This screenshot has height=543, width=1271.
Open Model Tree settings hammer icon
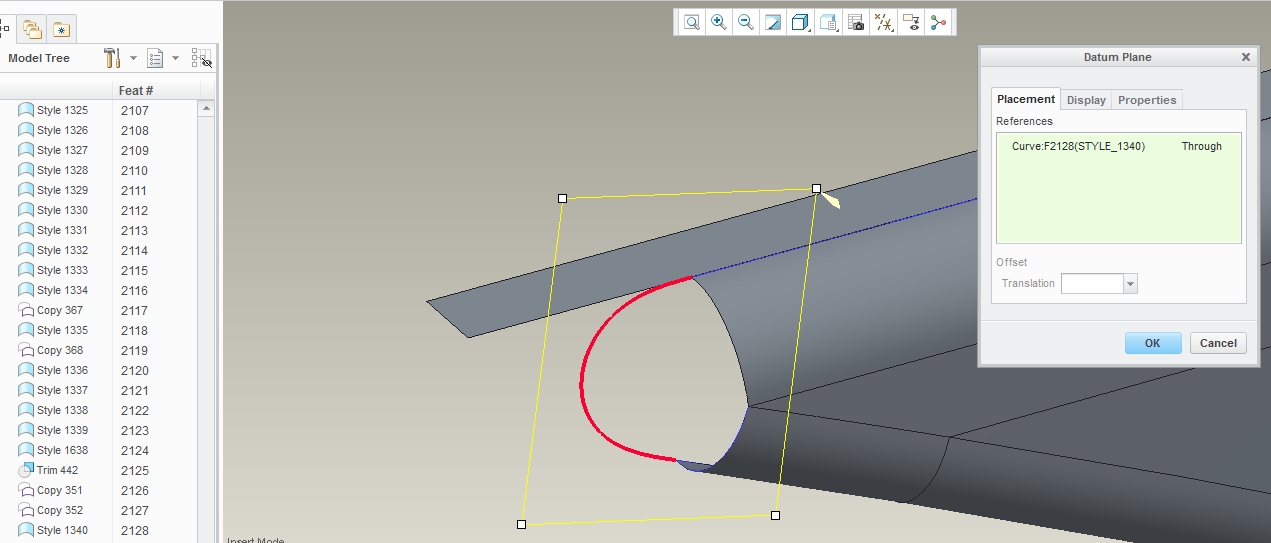pos(113,58)
